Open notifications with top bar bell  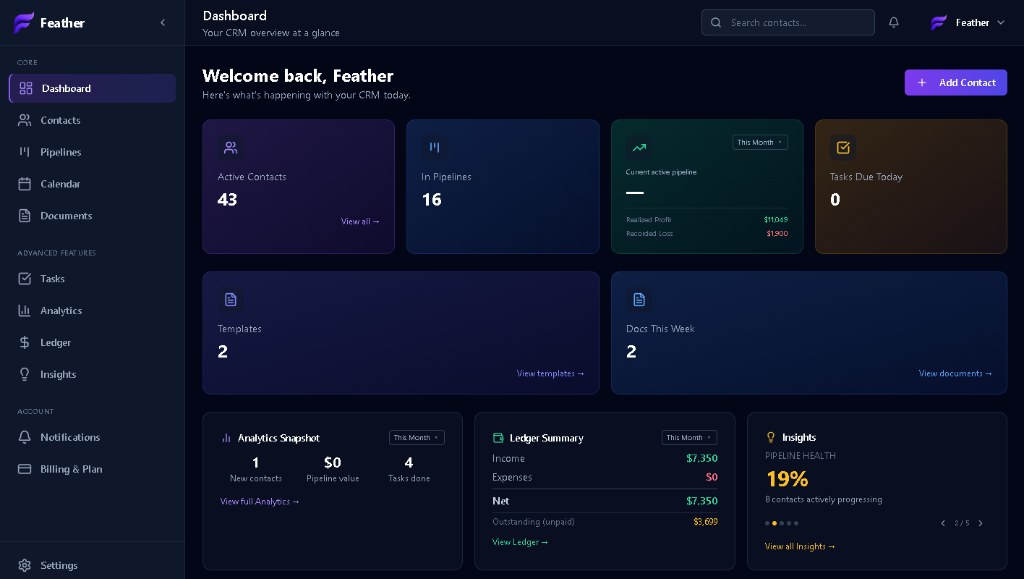893,22
